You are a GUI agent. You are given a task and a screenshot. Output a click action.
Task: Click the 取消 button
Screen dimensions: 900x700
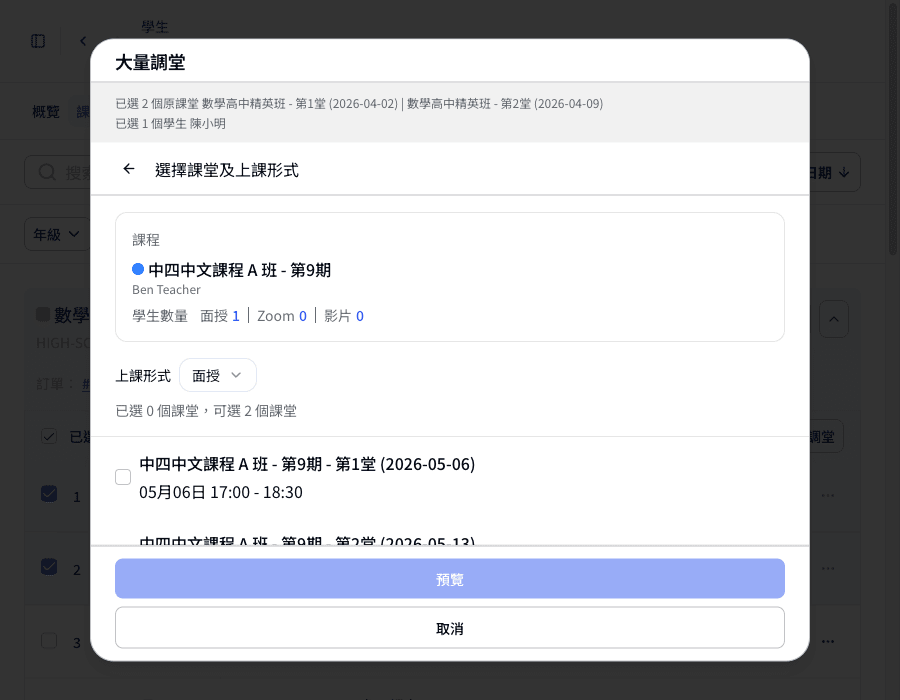[449, 628]
